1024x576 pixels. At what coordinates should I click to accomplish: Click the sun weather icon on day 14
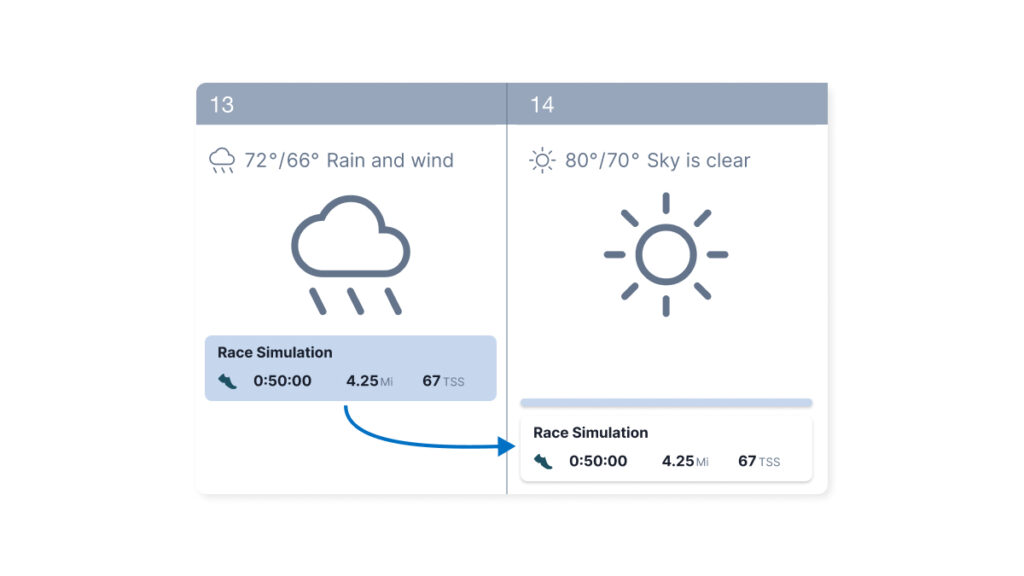coord(666,253)
